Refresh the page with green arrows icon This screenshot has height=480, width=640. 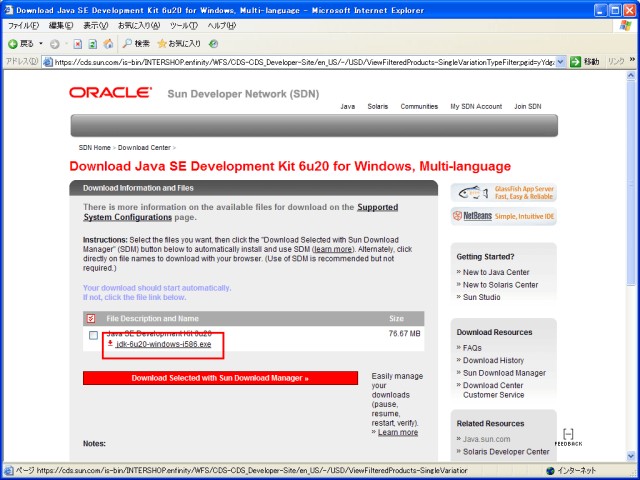coord(93,44)
